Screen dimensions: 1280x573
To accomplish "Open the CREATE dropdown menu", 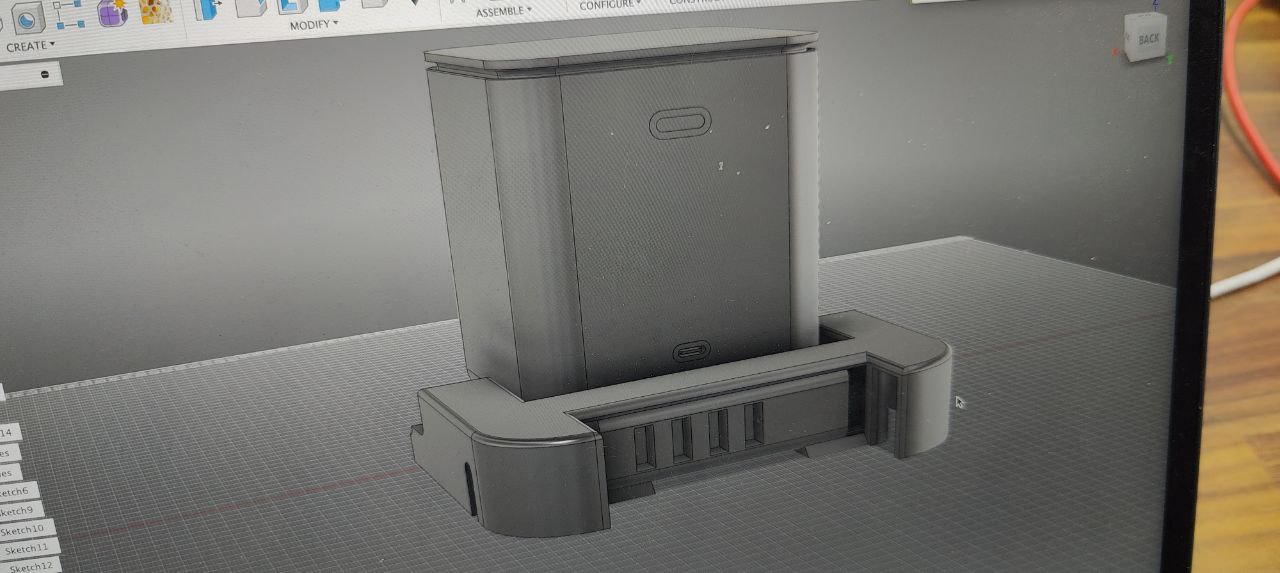I will click(x=30, y=46).
